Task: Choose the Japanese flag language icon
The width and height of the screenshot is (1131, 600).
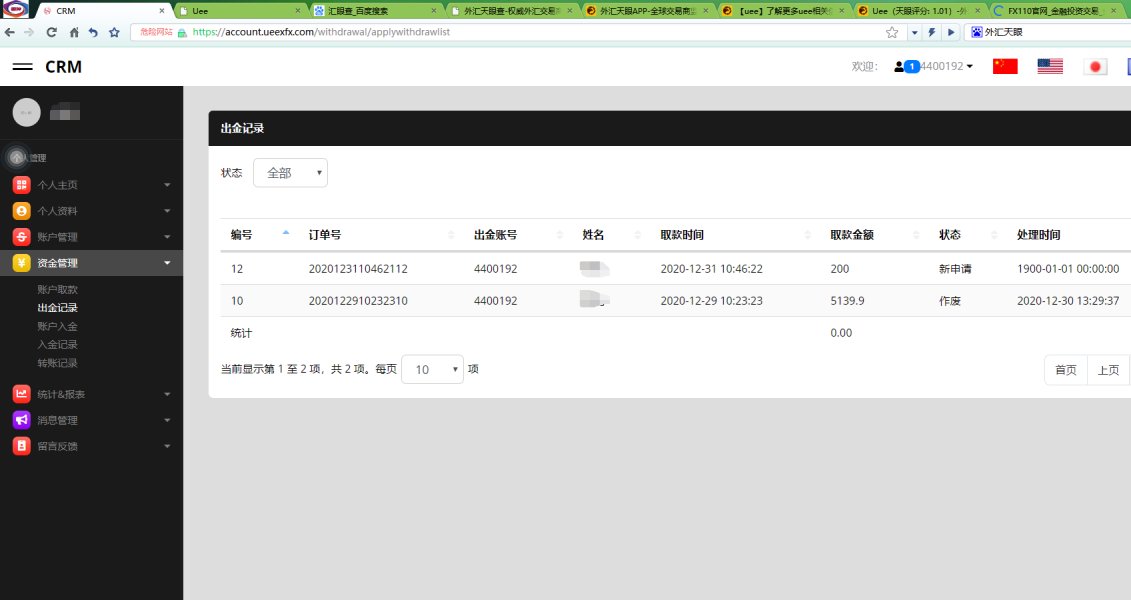Action: tap(1096, 67)
